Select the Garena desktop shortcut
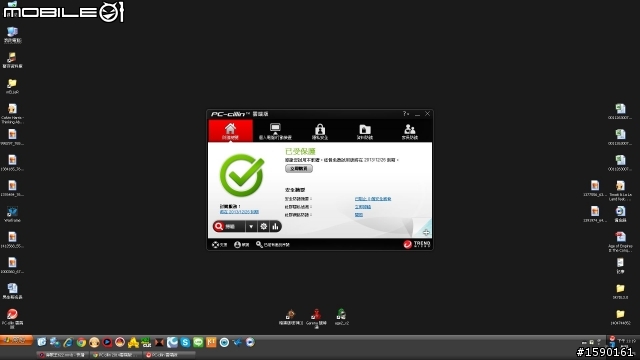 pos(316,318)
